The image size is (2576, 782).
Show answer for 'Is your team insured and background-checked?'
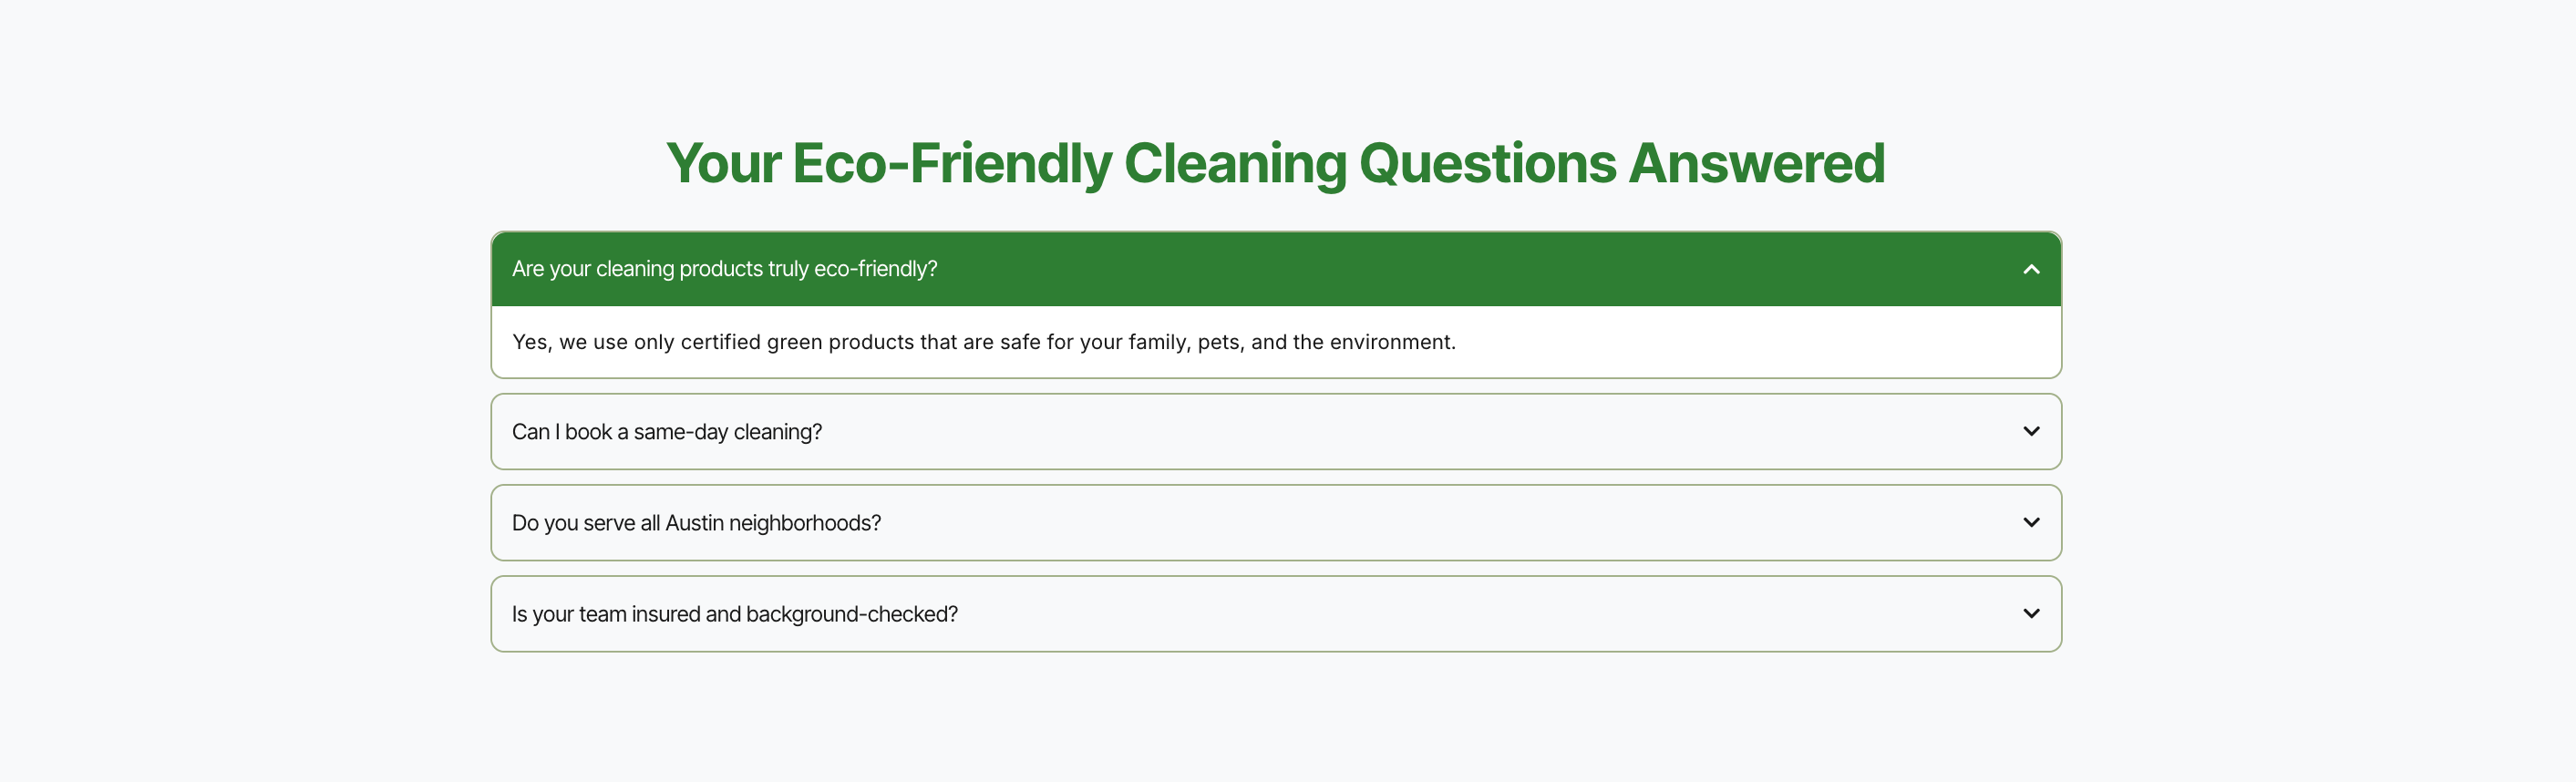pos(734,614)
